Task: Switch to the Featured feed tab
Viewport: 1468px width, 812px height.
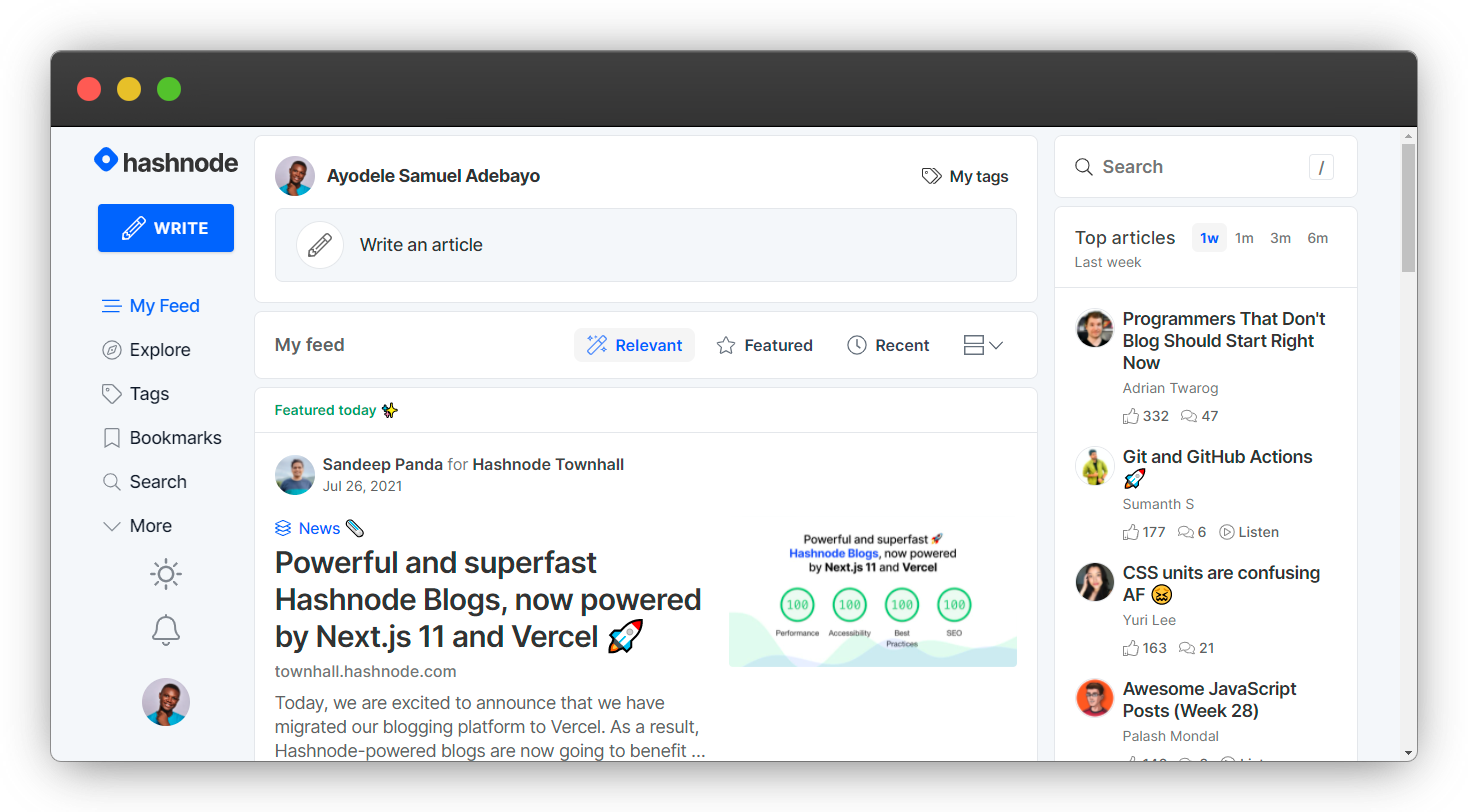Action: (x=765, y=345)
